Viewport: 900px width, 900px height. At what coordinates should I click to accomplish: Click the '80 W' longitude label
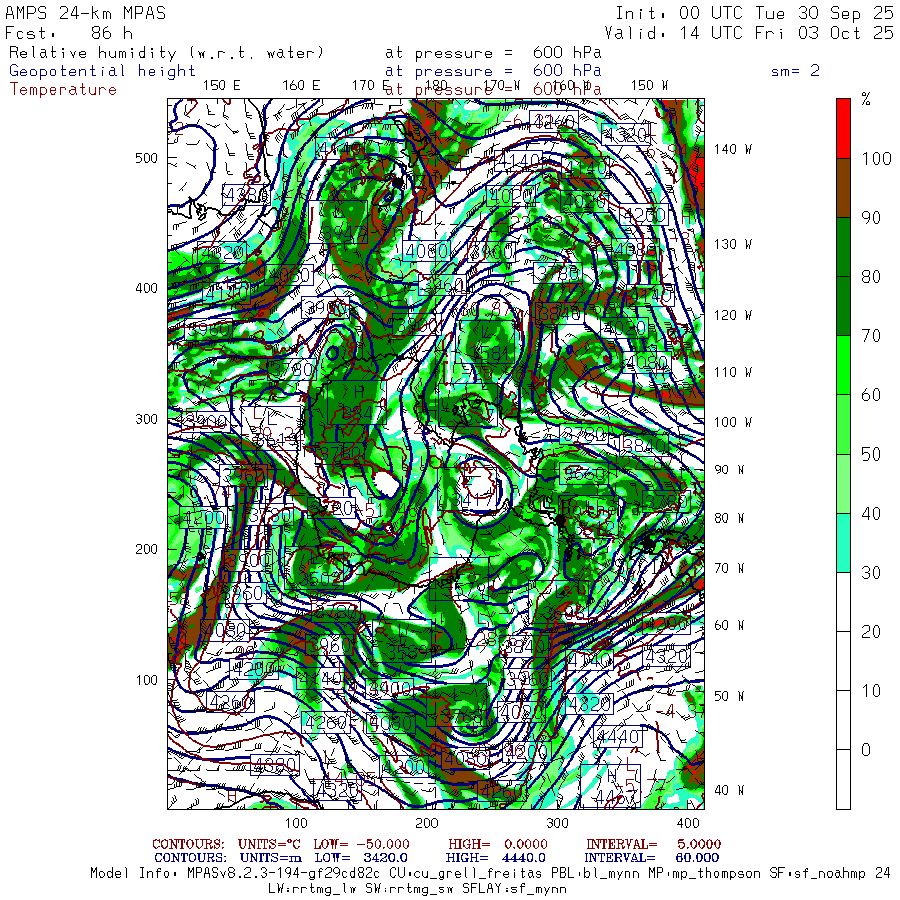pos(729,518)
